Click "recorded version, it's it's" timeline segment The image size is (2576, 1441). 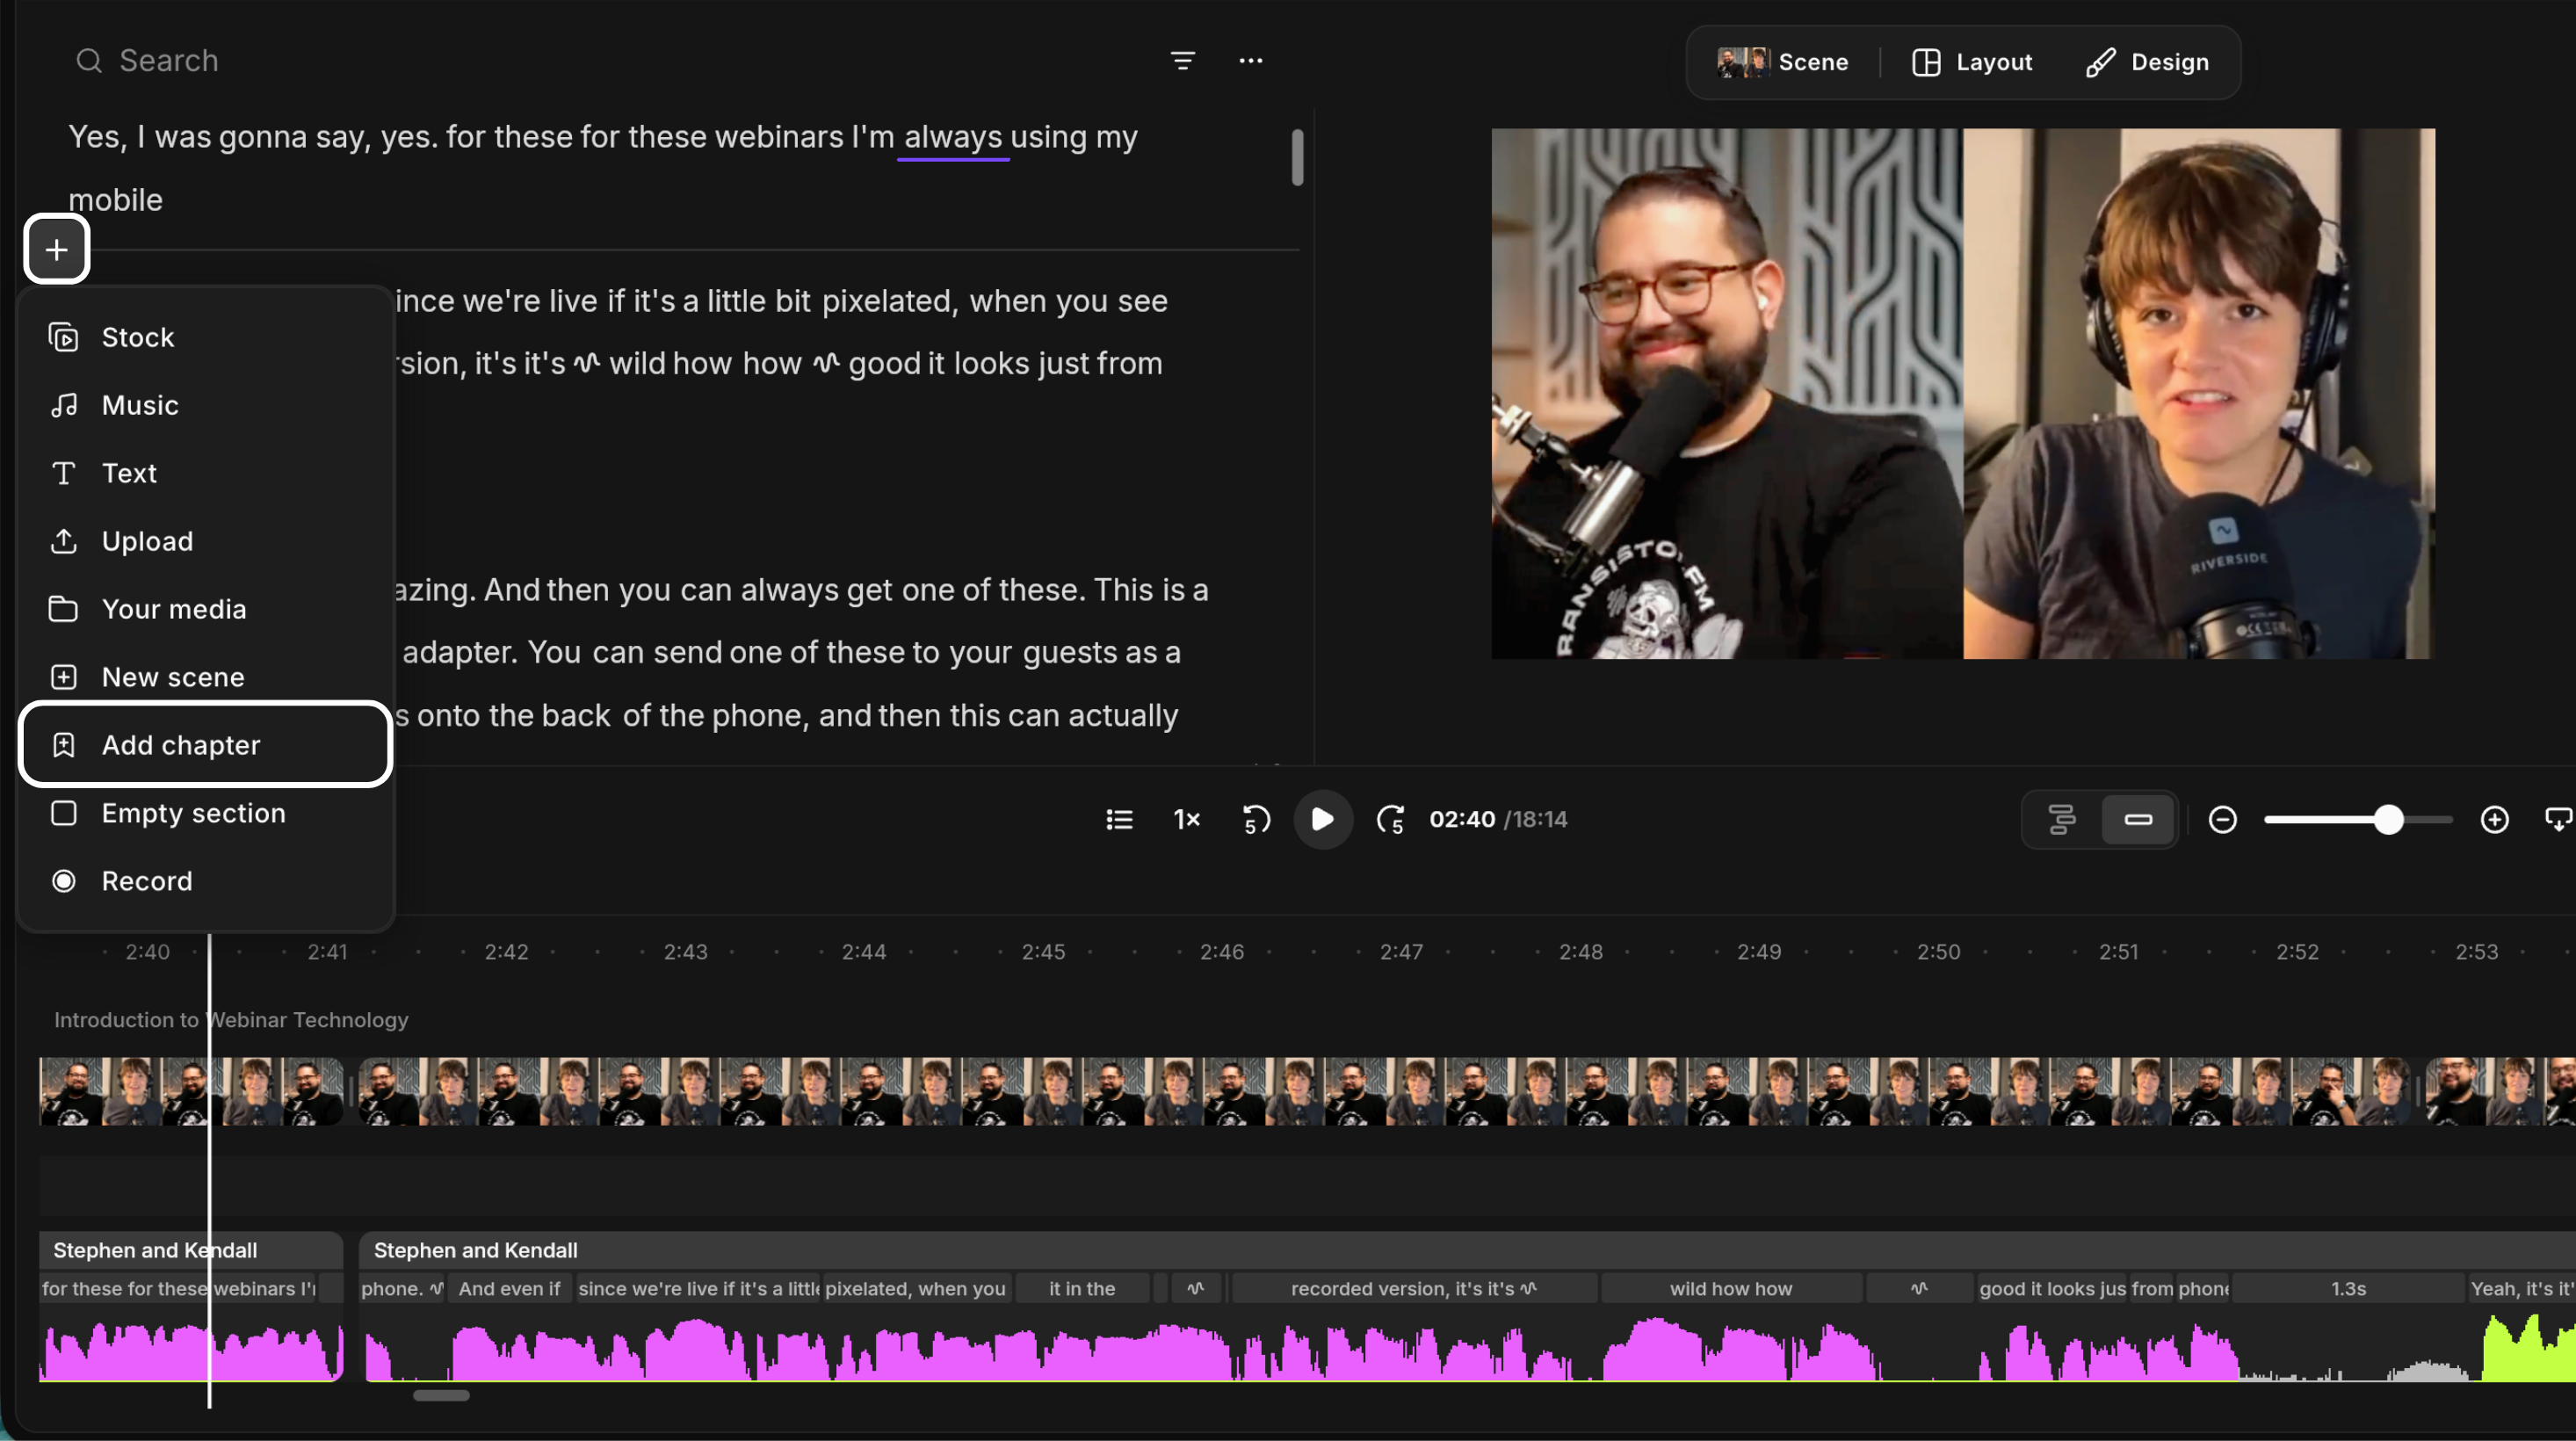[1414, 1289]
